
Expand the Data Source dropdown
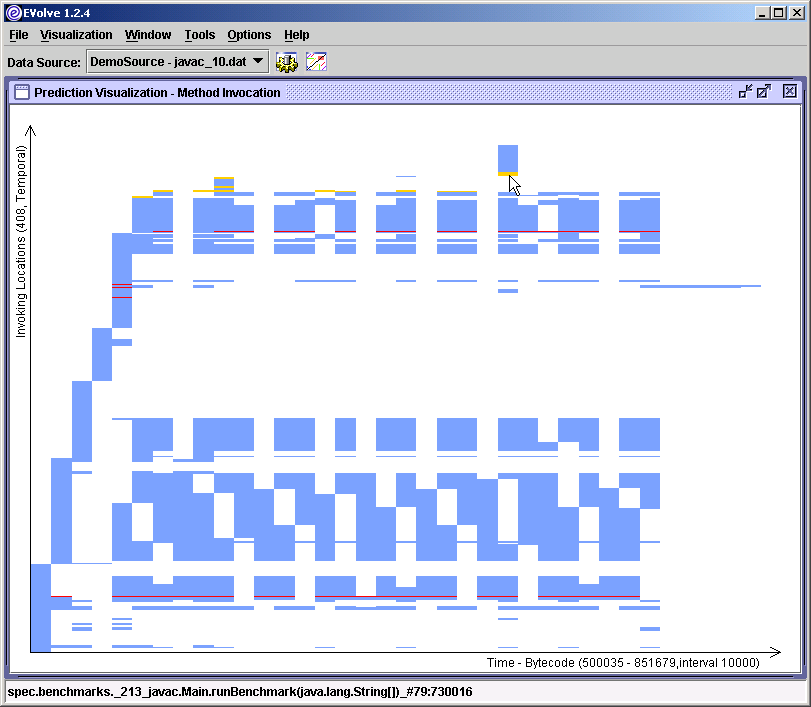tap(177, 62)
